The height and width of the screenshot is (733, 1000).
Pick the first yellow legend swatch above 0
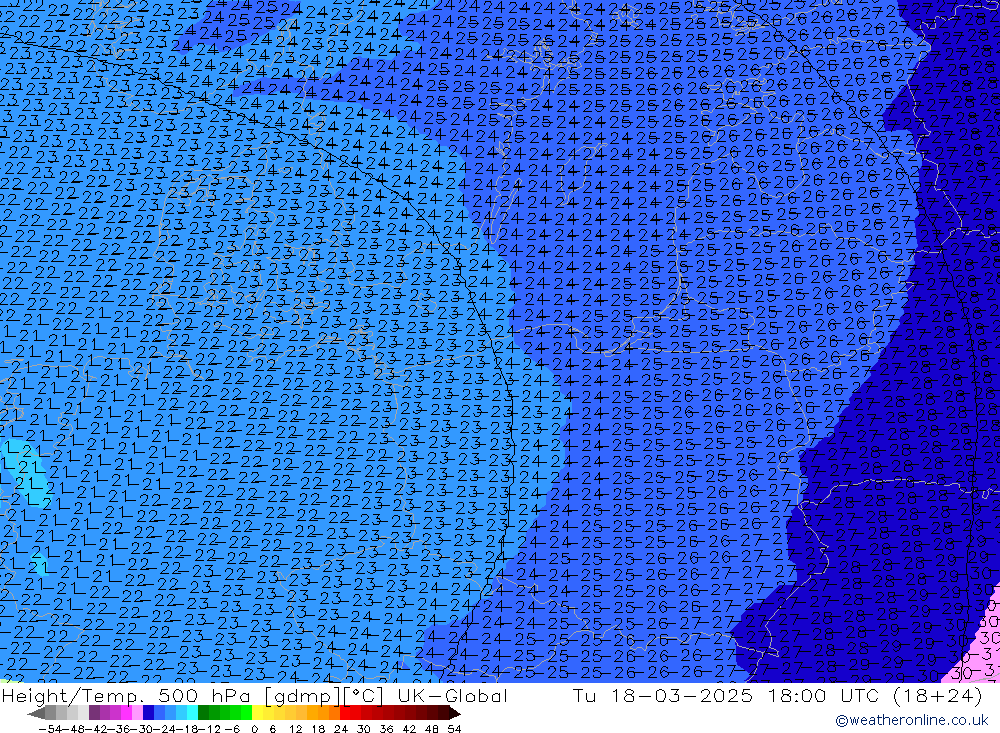257,713
